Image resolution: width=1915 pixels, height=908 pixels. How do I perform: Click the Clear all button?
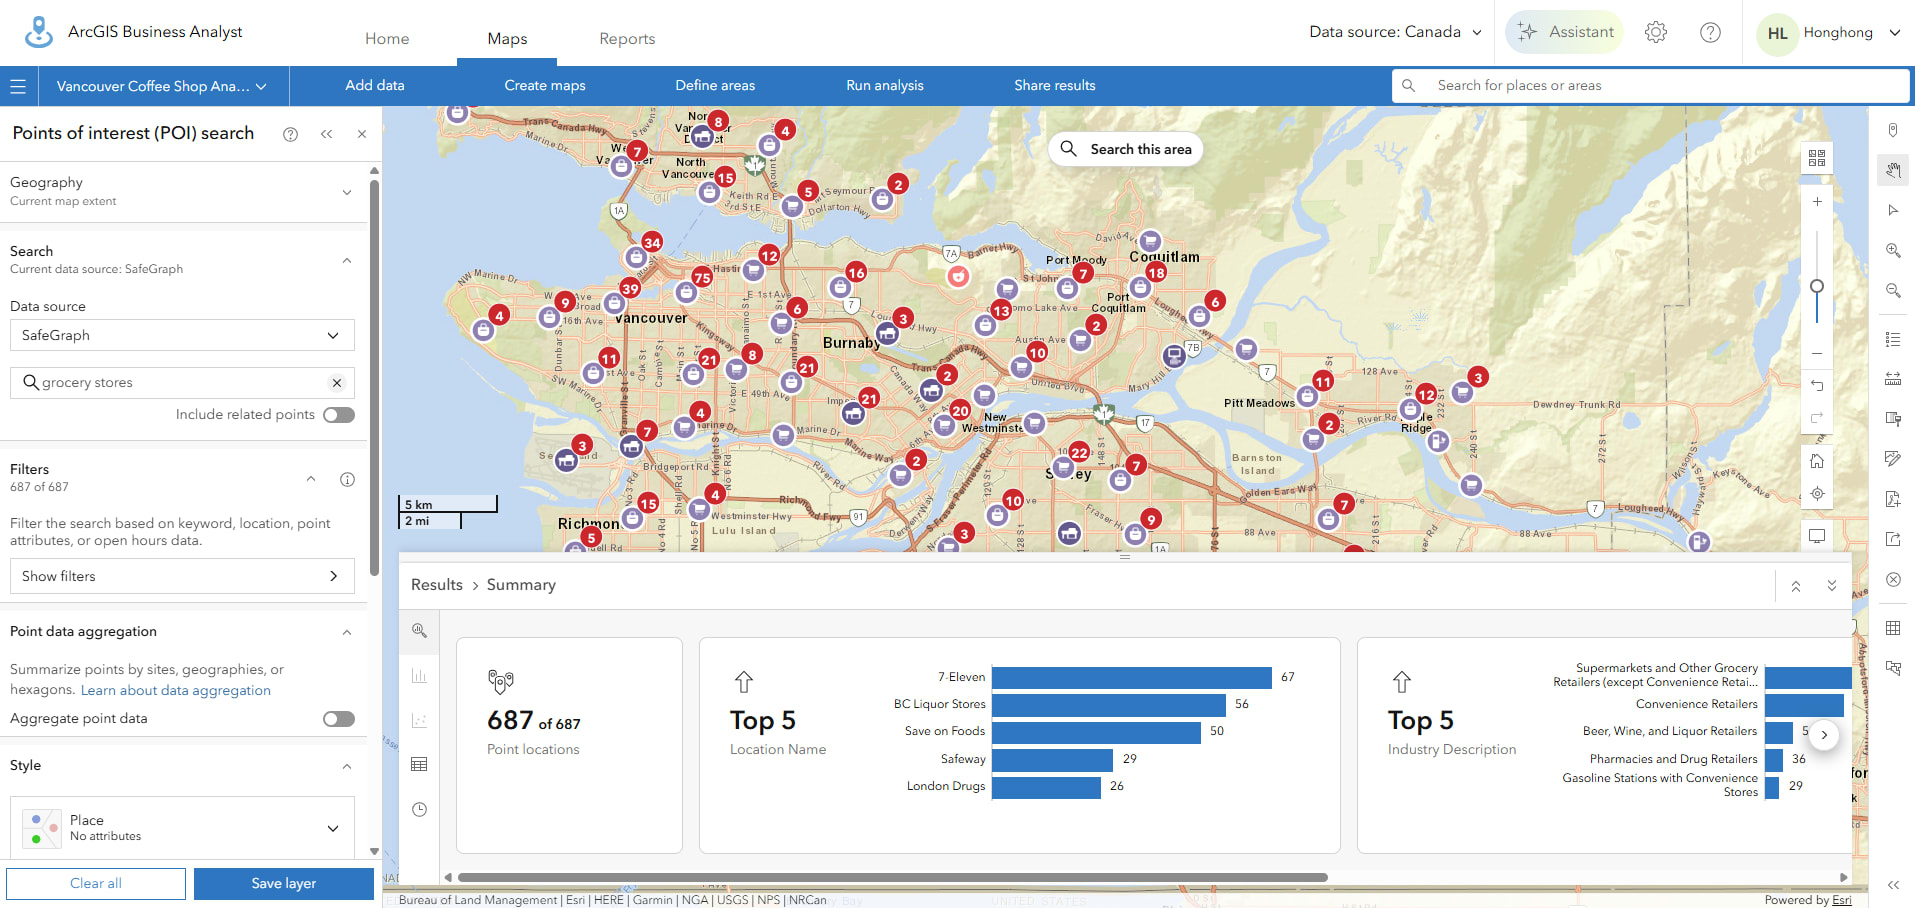point(96,884)
